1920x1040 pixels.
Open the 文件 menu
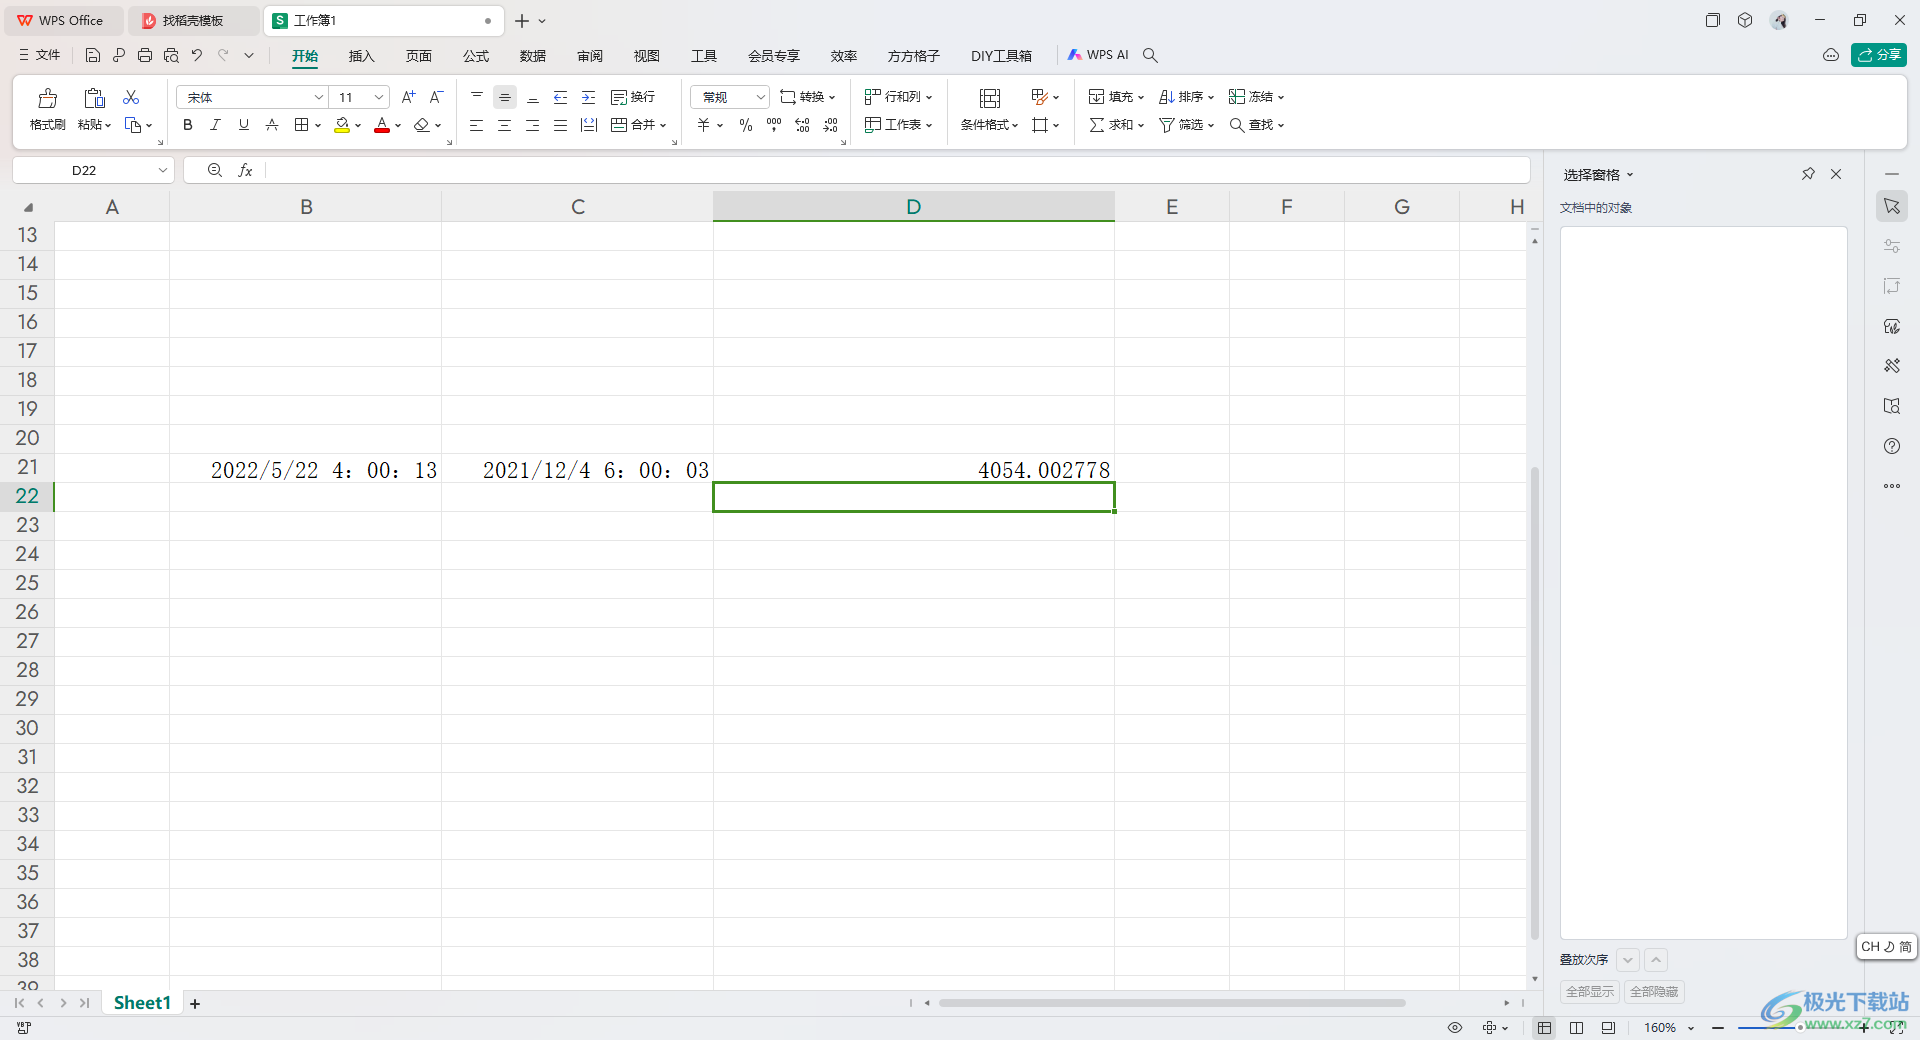(x=39, y=55)
